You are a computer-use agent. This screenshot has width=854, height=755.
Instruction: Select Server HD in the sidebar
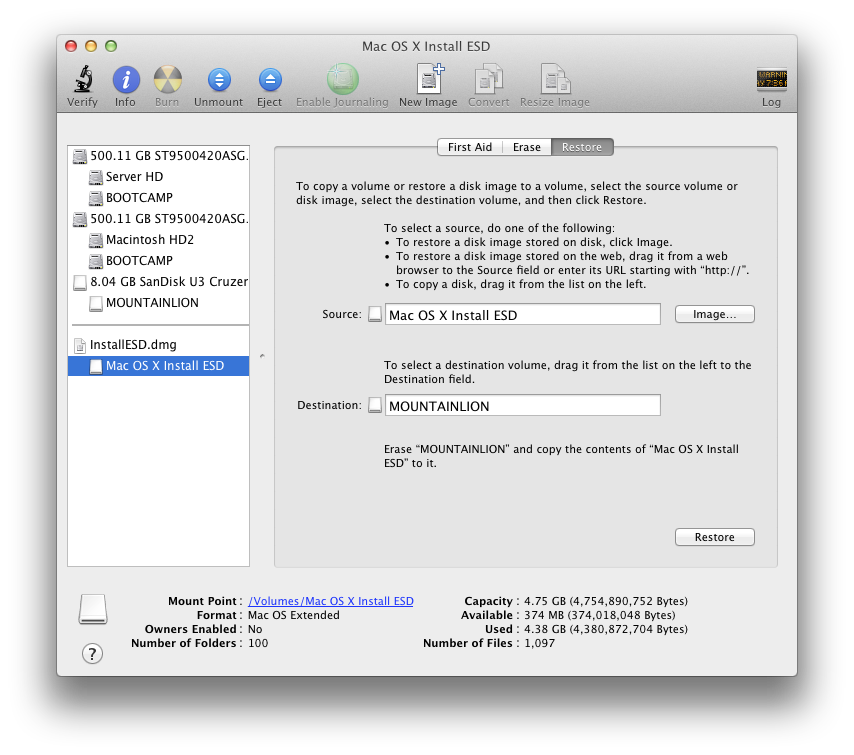coord(134,177)
